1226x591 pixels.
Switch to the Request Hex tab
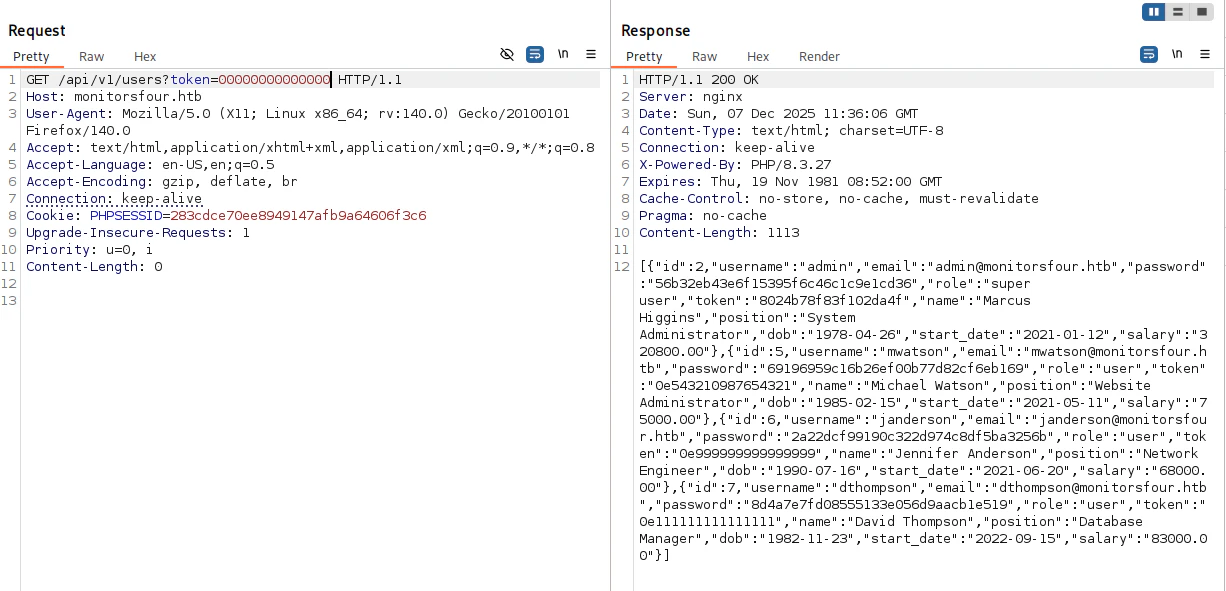coord(145,57)
